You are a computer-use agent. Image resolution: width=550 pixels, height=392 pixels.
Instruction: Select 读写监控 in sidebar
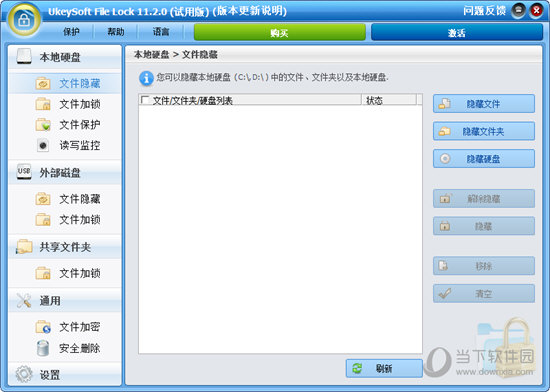65,145
